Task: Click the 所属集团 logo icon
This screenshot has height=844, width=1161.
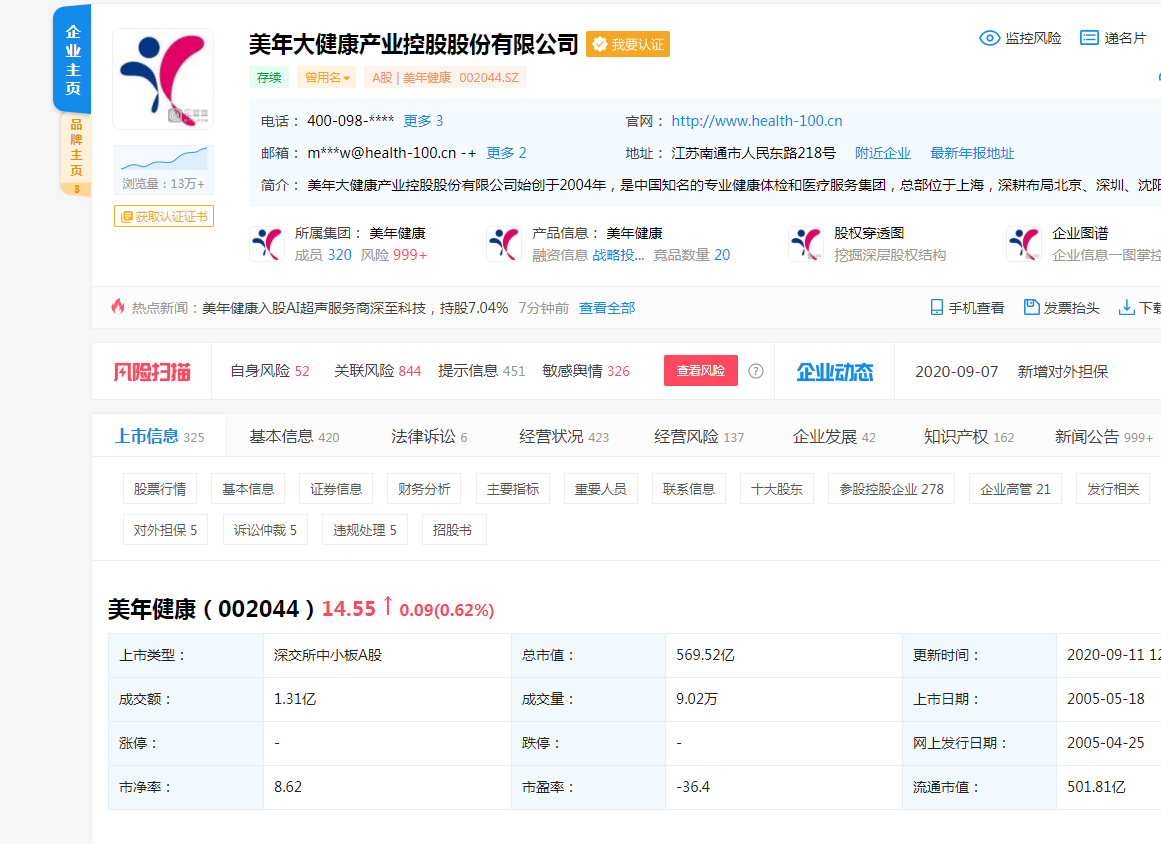Action: [267, 244]
